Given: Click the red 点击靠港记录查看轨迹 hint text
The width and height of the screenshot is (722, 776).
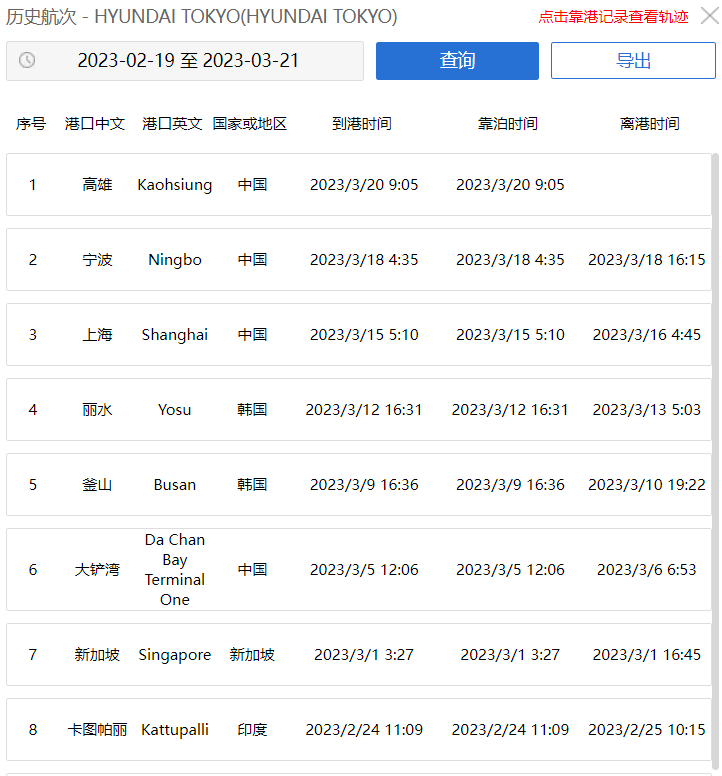Looking at the screenshot, I should [x=613, y=17].
